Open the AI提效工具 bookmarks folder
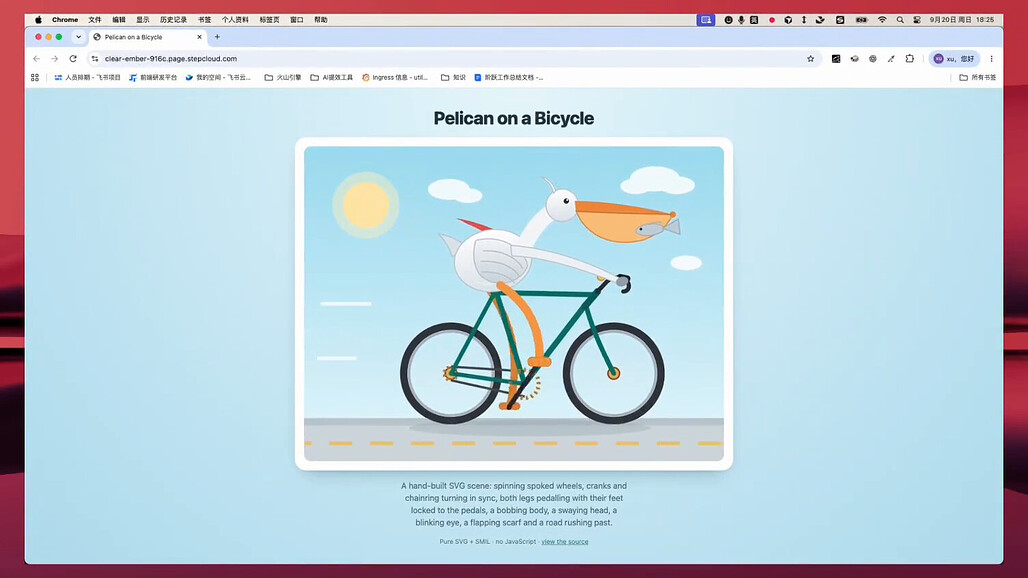The image size is (1028, 578). pyautogui.click(x=331, y=77)
